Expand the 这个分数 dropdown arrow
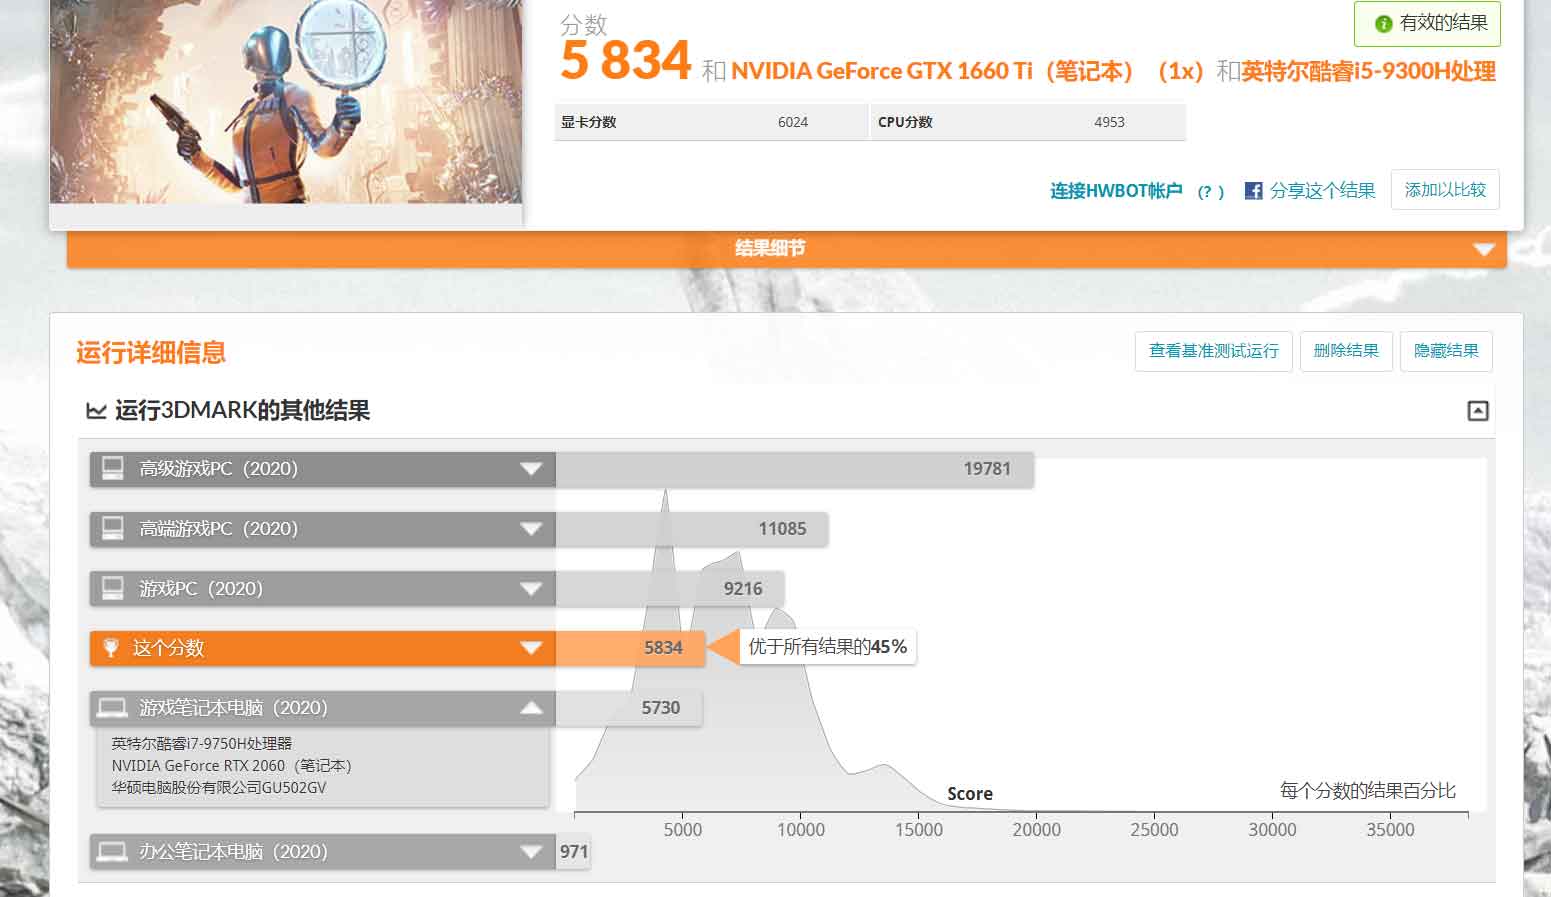Screen dimensions: 1551x897 [531, 649]
